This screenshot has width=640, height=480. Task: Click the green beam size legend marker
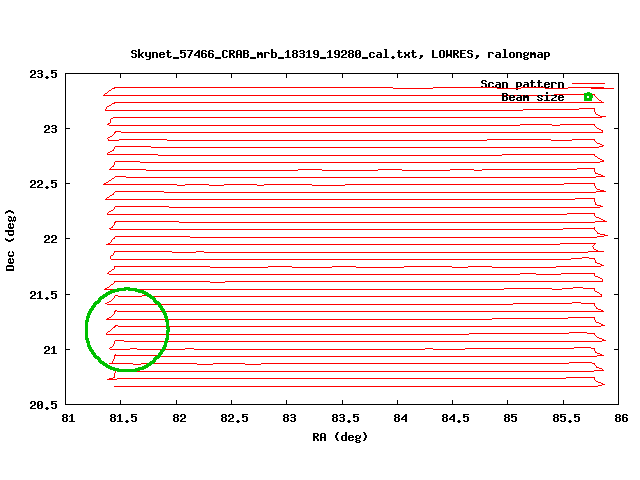click(x=588, y=97)
